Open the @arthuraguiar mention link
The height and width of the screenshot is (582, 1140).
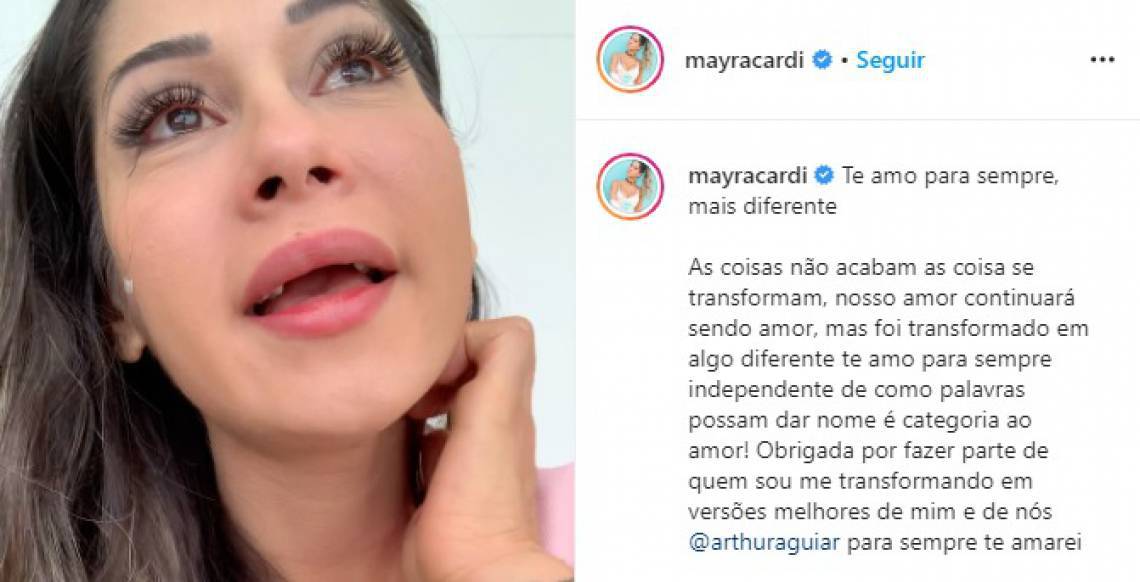coord(764,542)
